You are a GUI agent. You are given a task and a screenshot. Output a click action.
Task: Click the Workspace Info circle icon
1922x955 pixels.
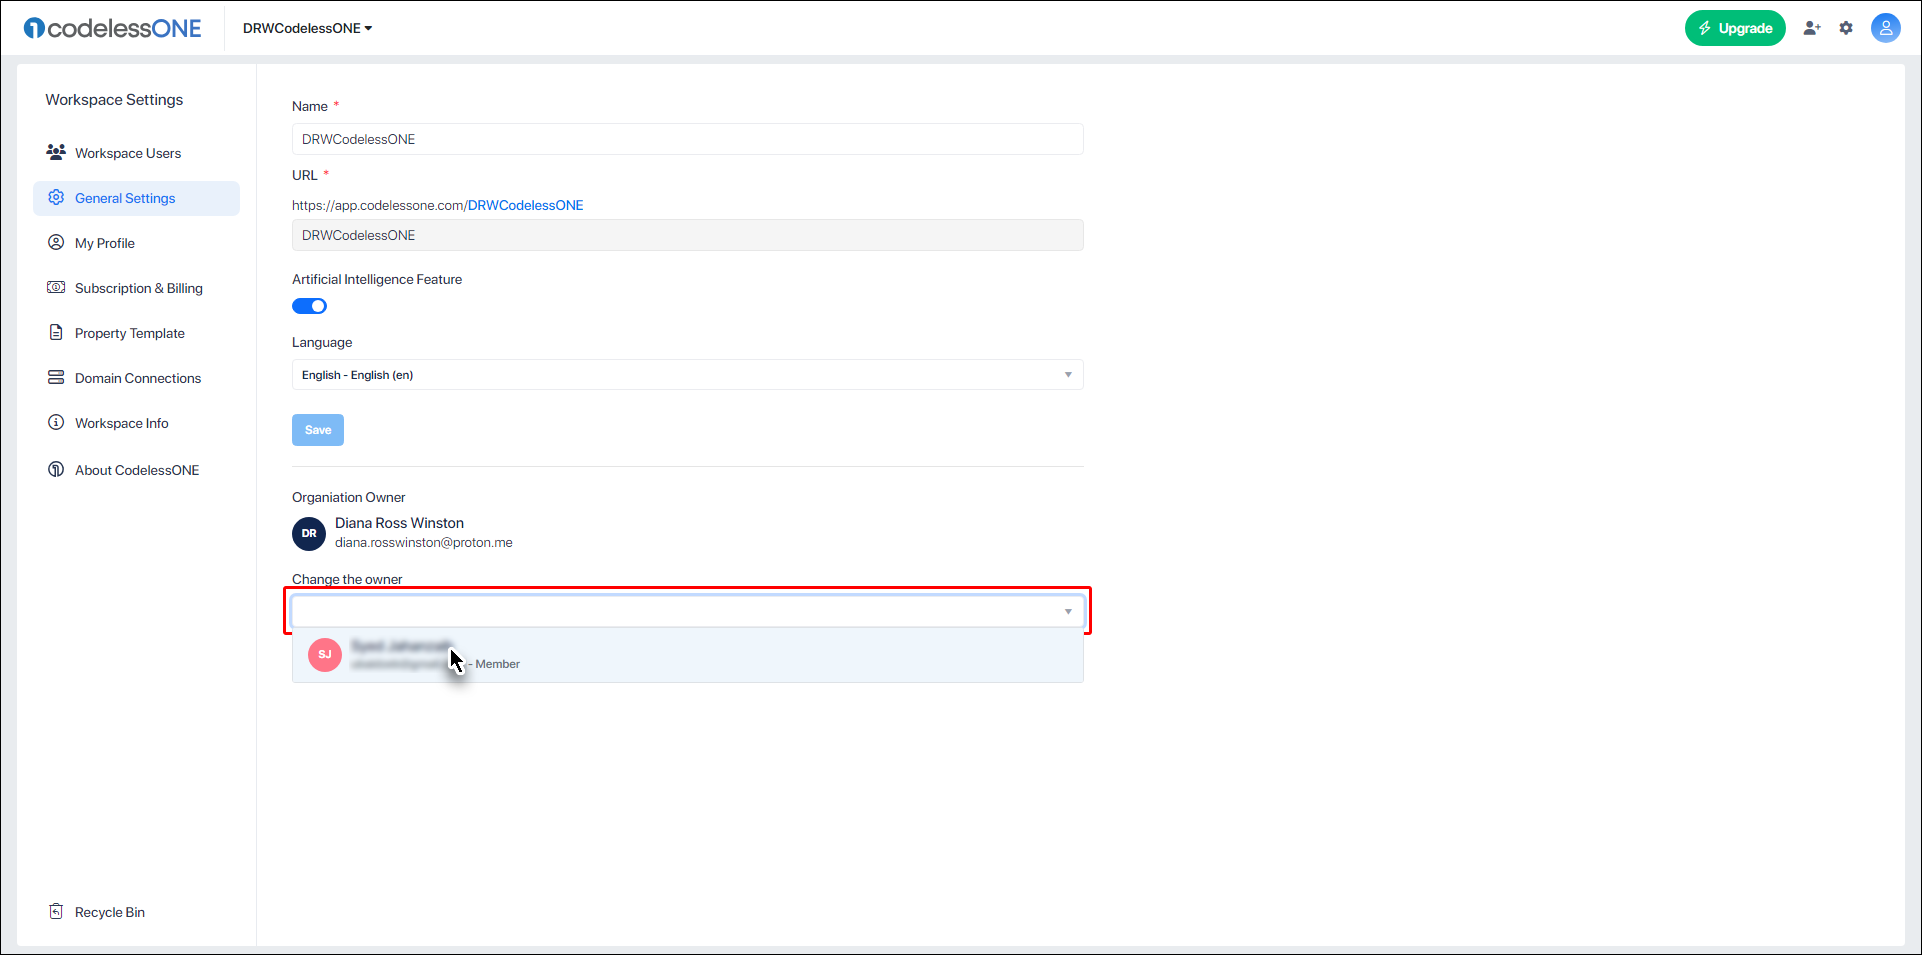click(56, 422)
